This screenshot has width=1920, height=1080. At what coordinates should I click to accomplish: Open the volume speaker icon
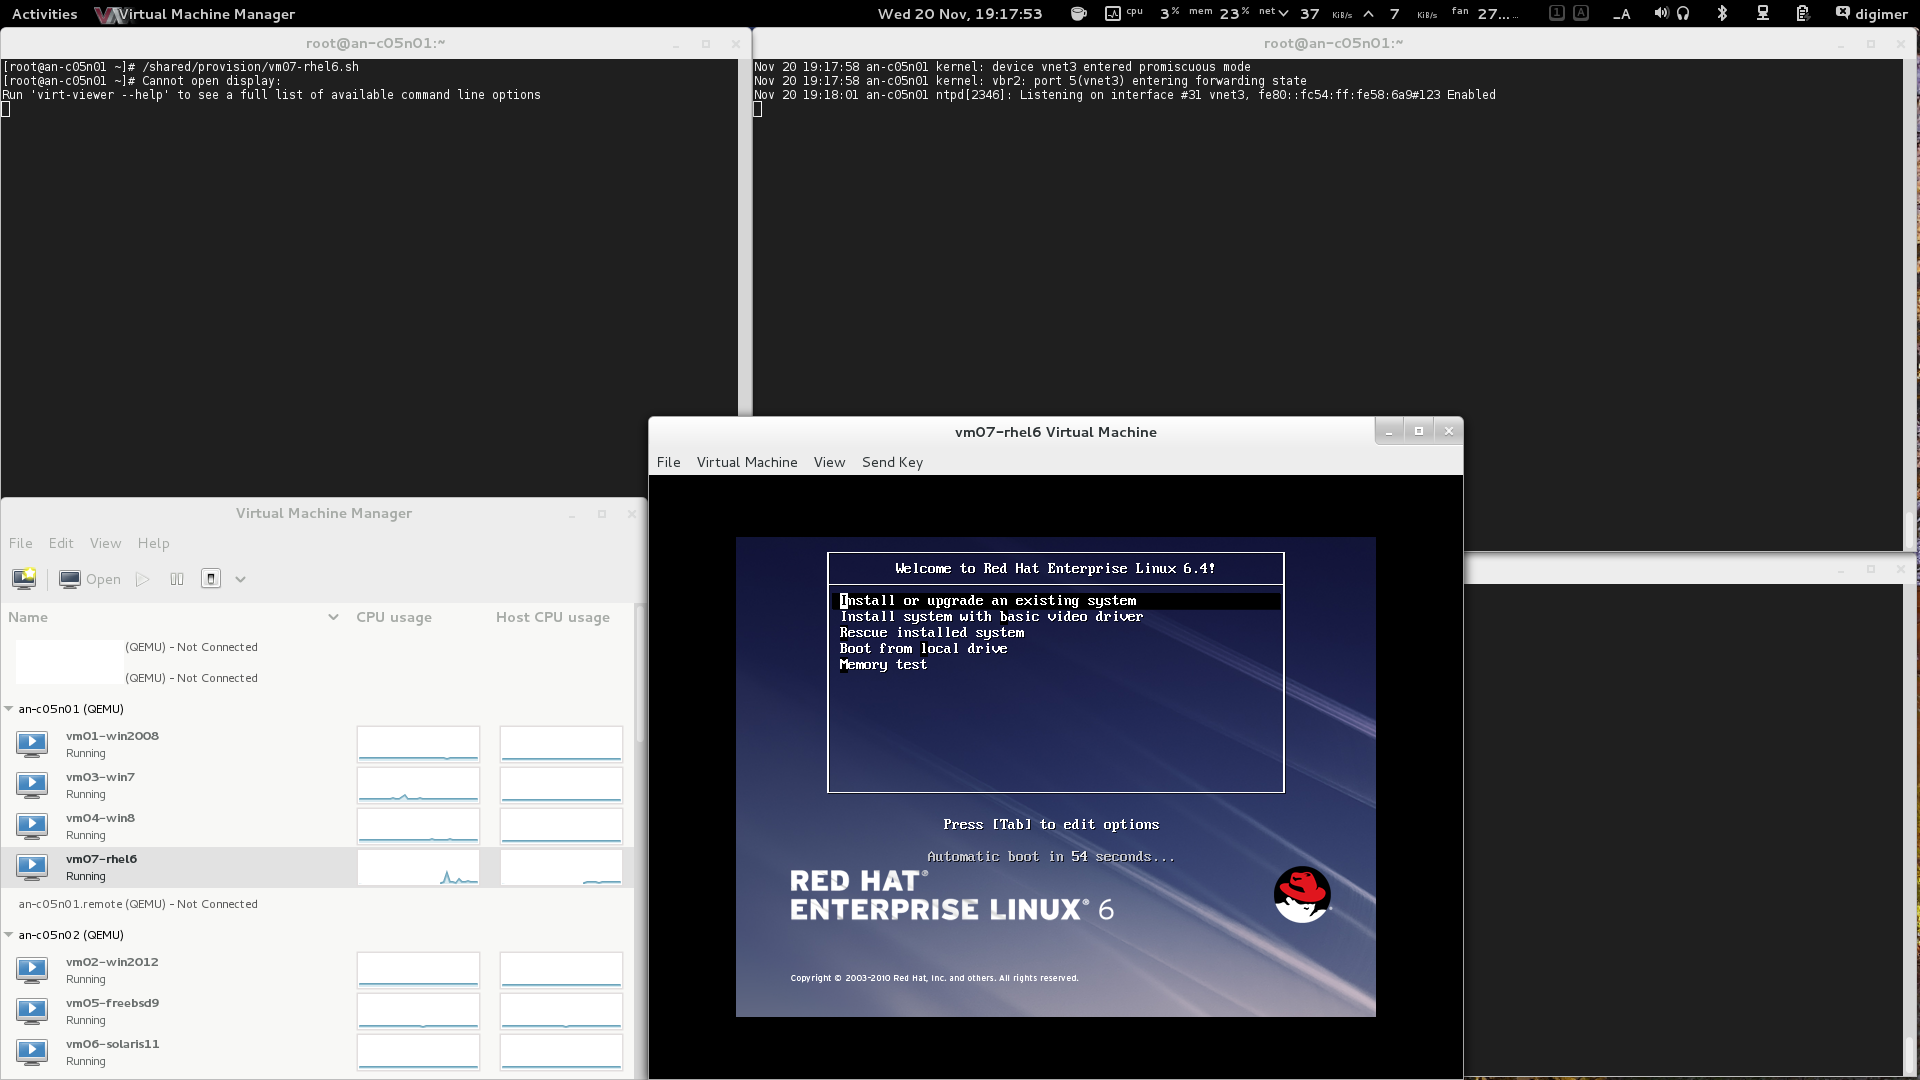point(1661,14)
